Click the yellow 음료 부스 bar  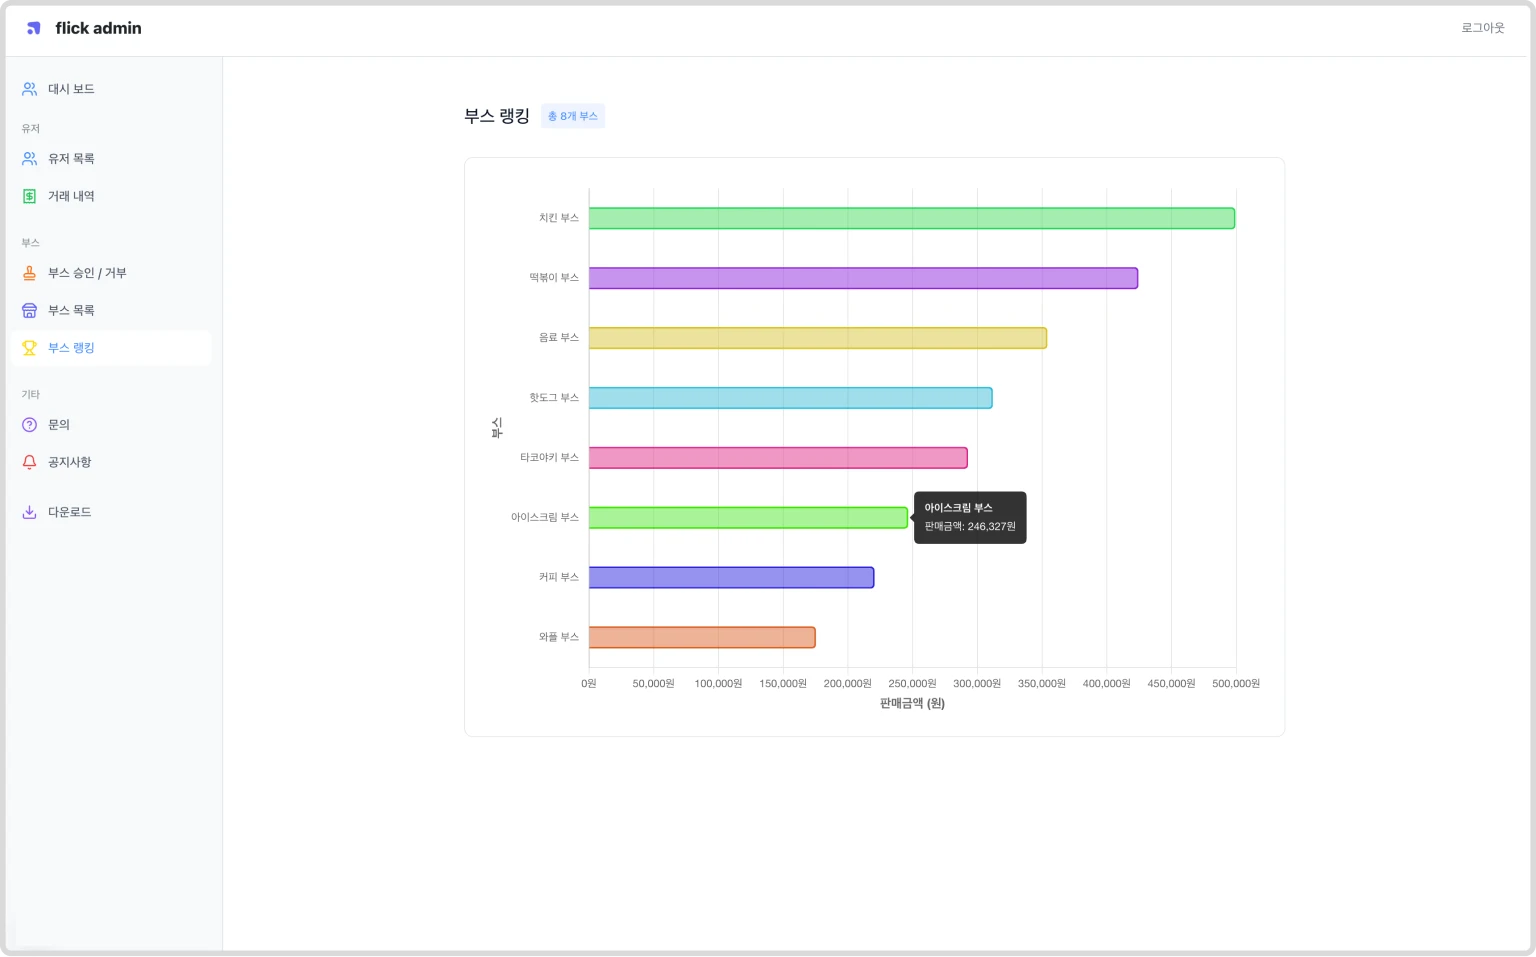point(818,338)
